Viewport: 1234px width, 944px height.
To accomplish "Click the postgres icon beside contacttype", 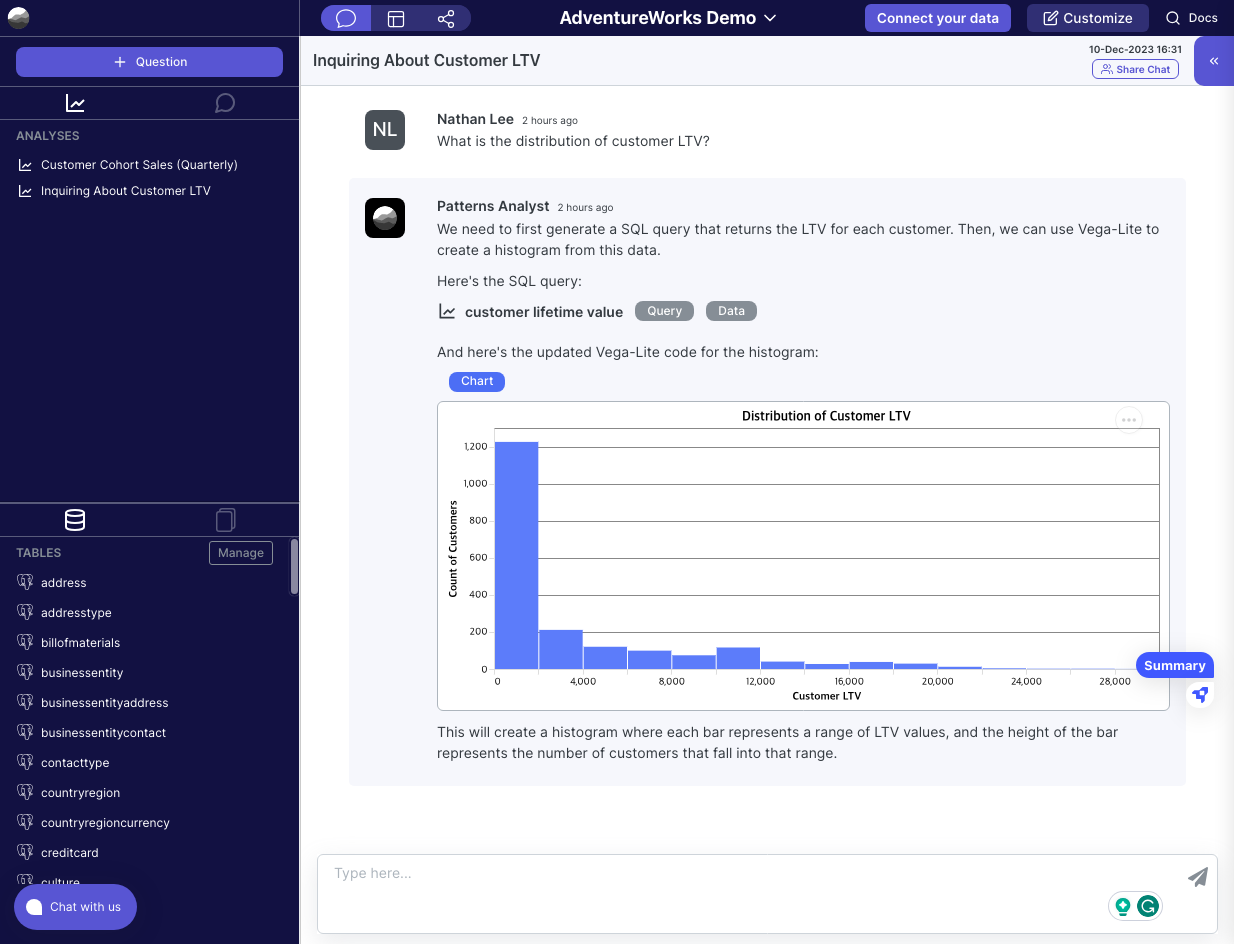I will (x=26, y=762).
